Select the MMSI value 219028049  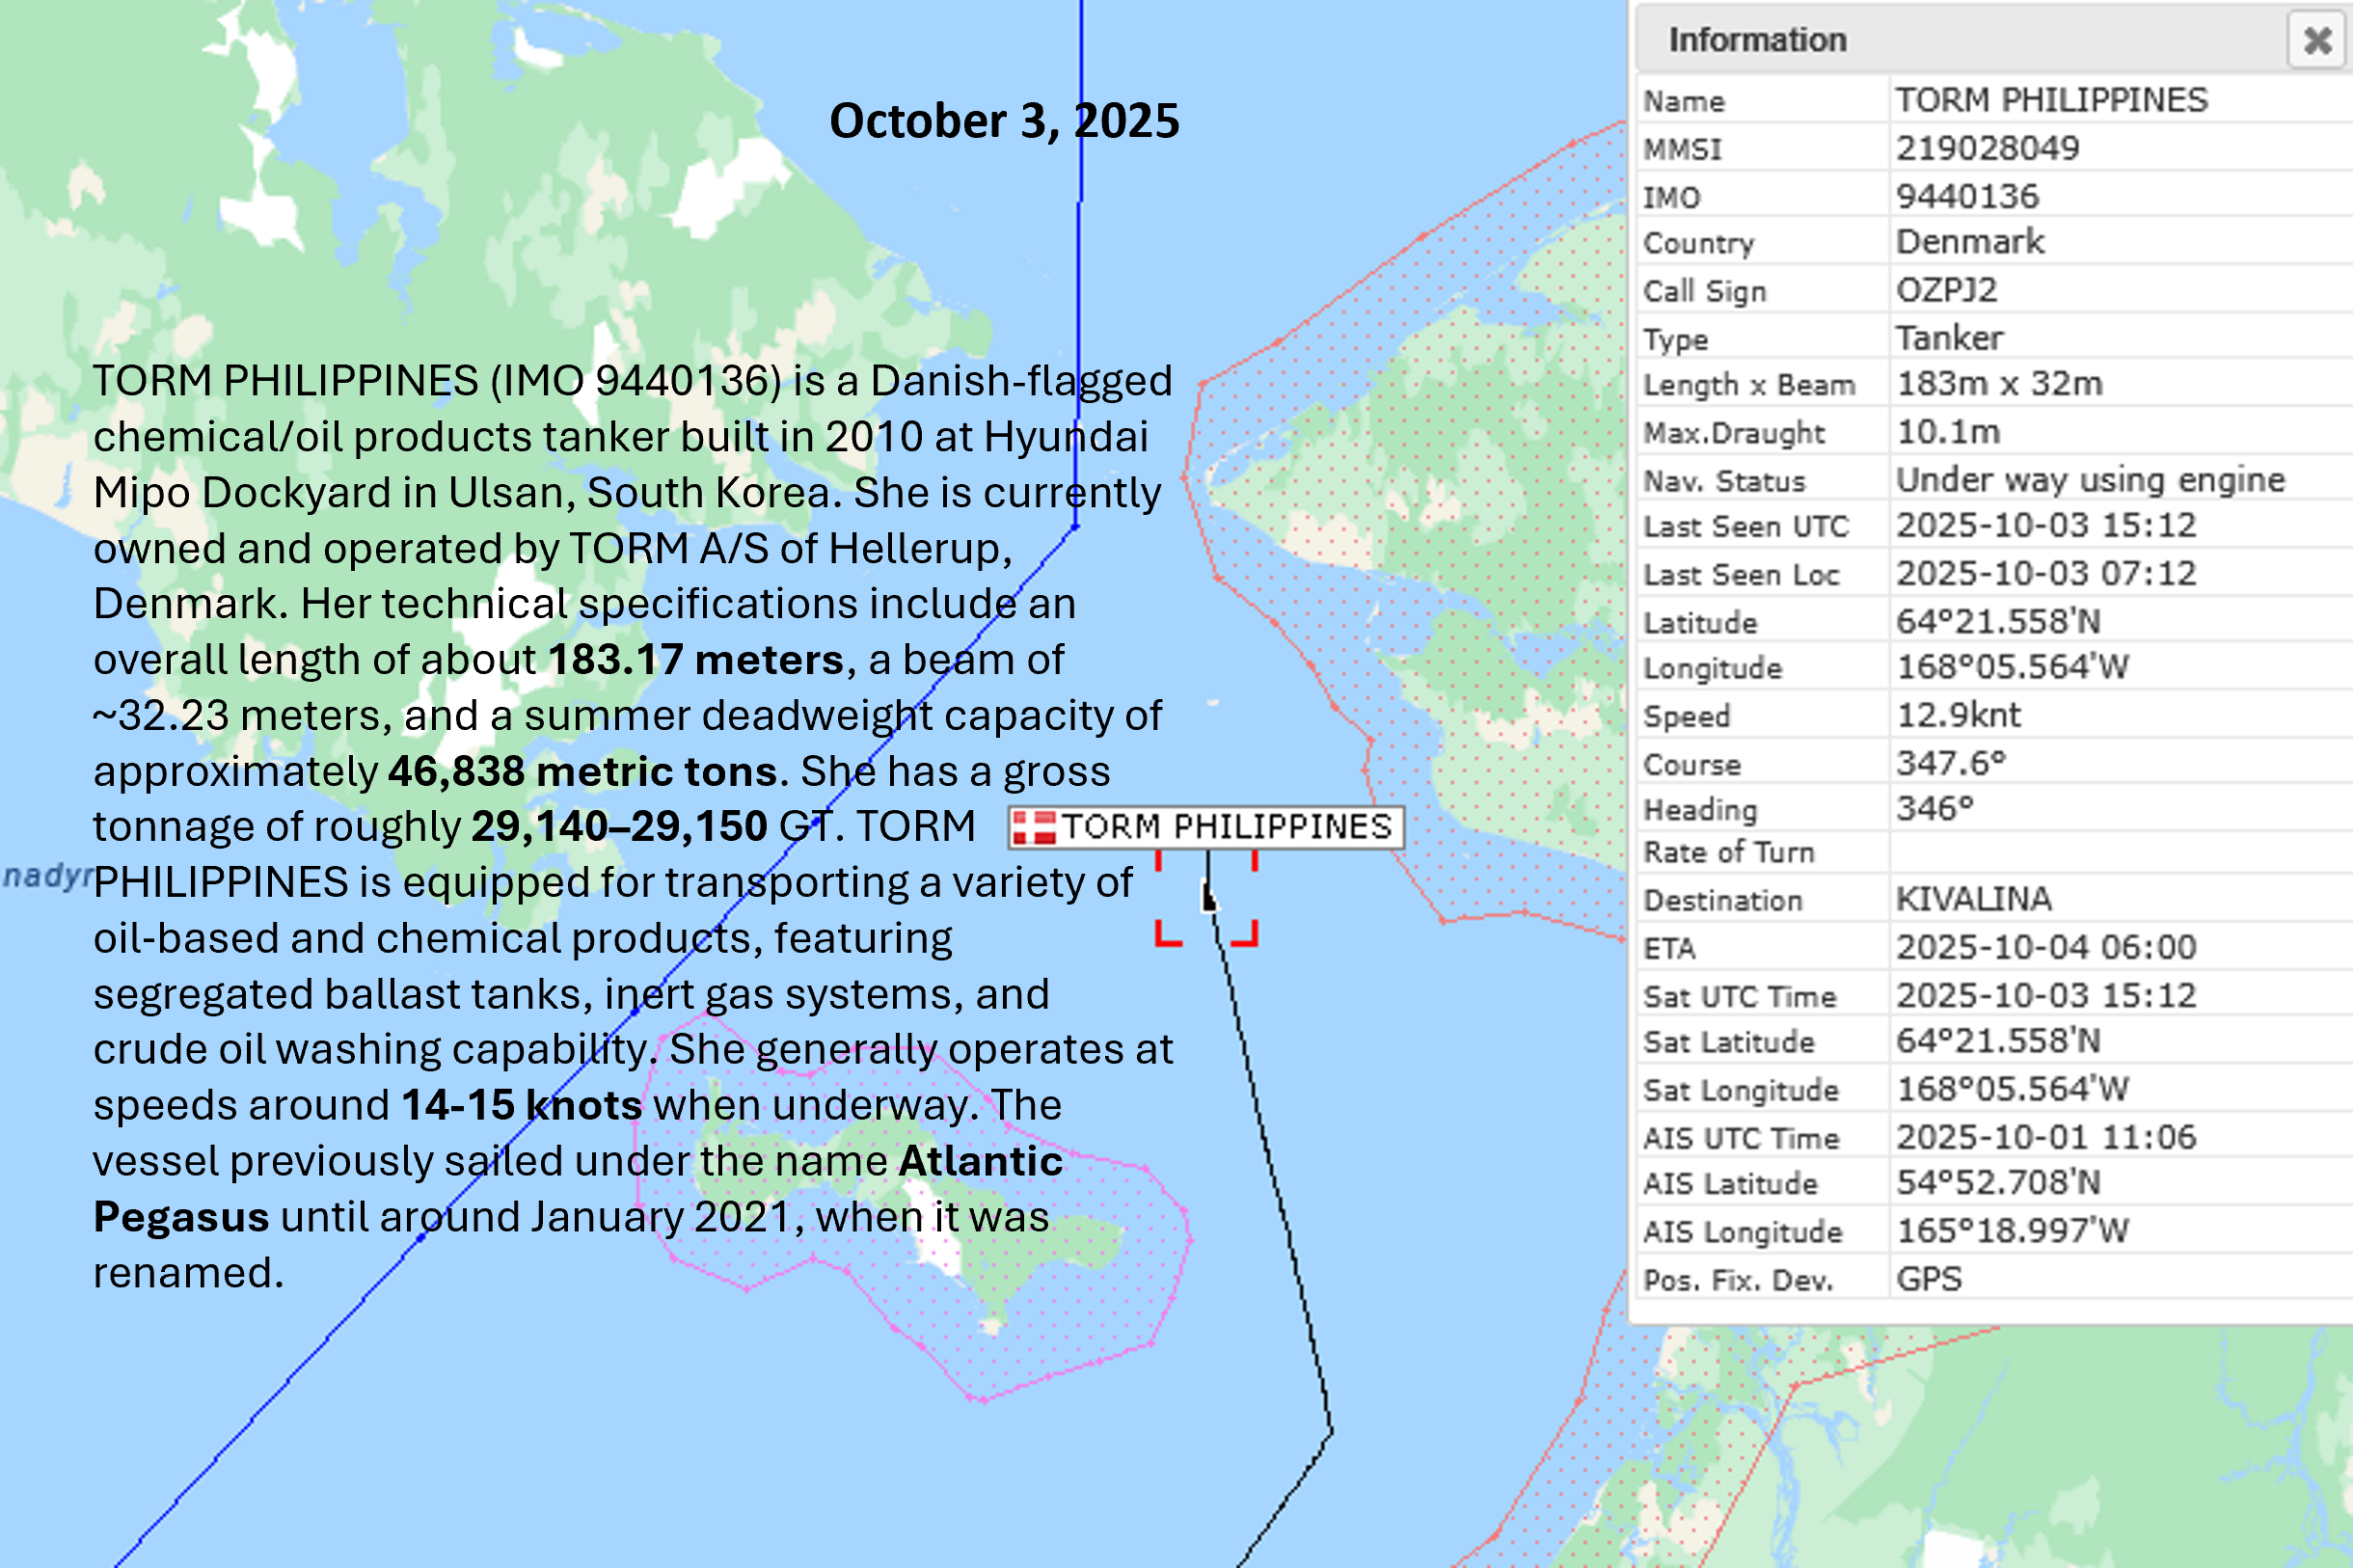click(1987, 148)
